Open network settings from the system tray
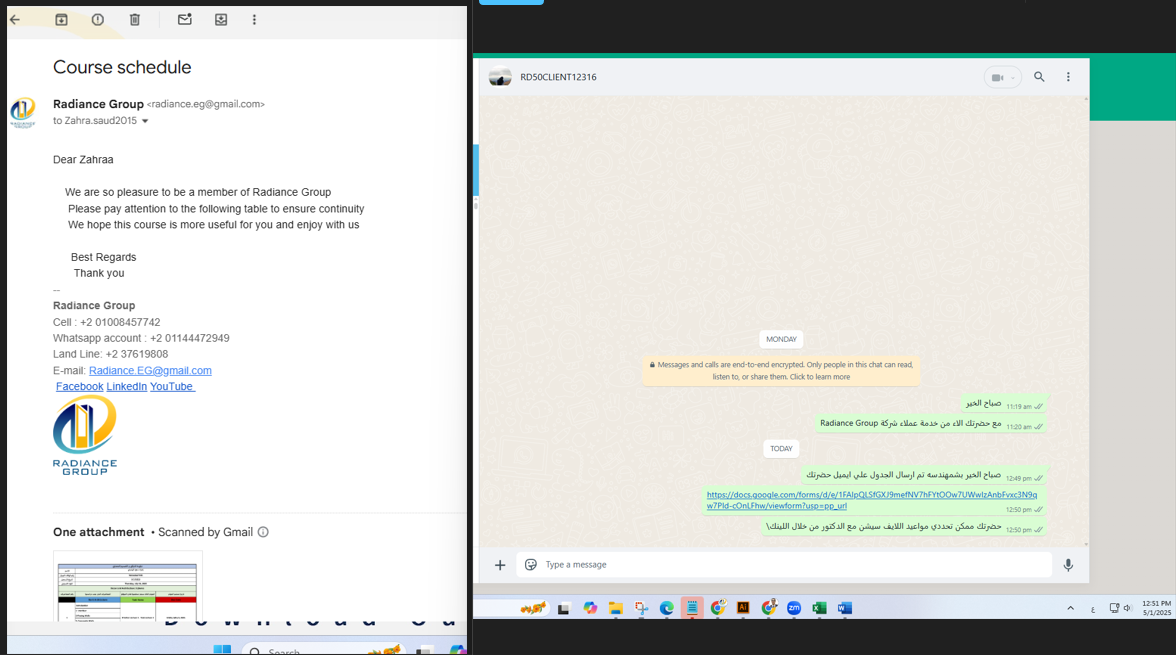 click(x=1114, y=608)
